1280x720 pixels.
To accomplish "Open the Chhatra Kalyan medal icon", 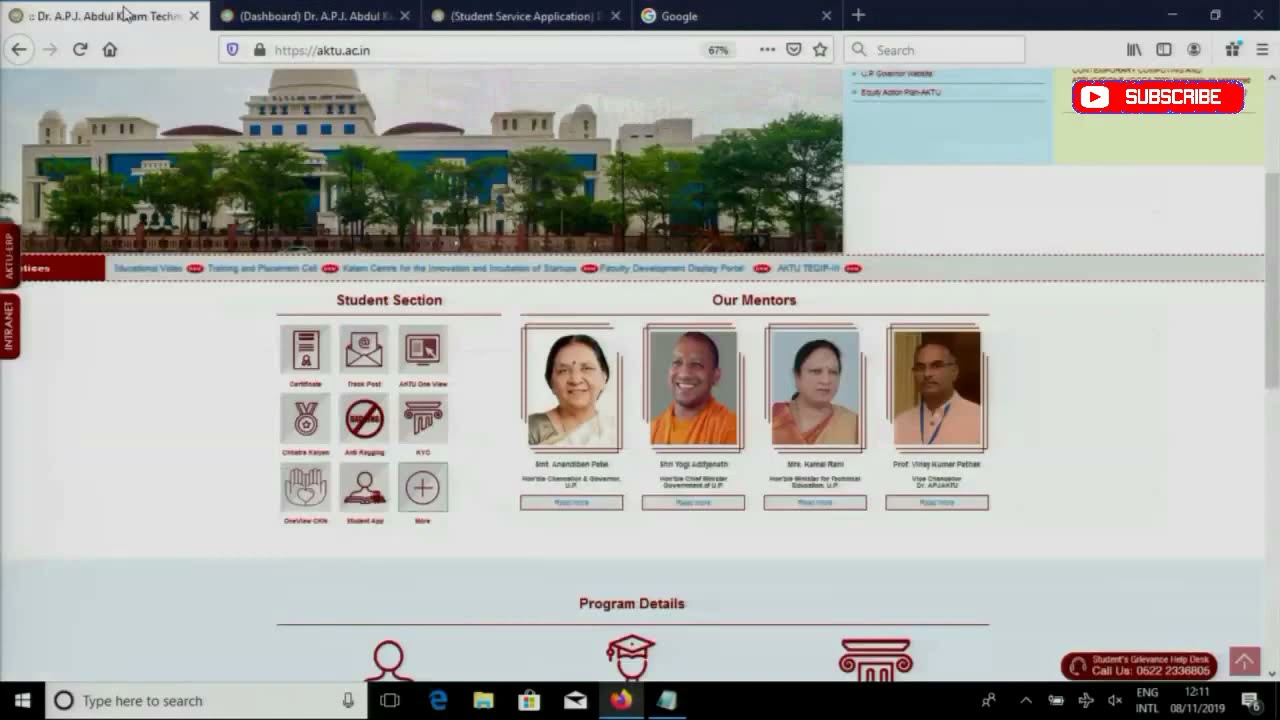I will pyautogui.click(x=305, y=418).
